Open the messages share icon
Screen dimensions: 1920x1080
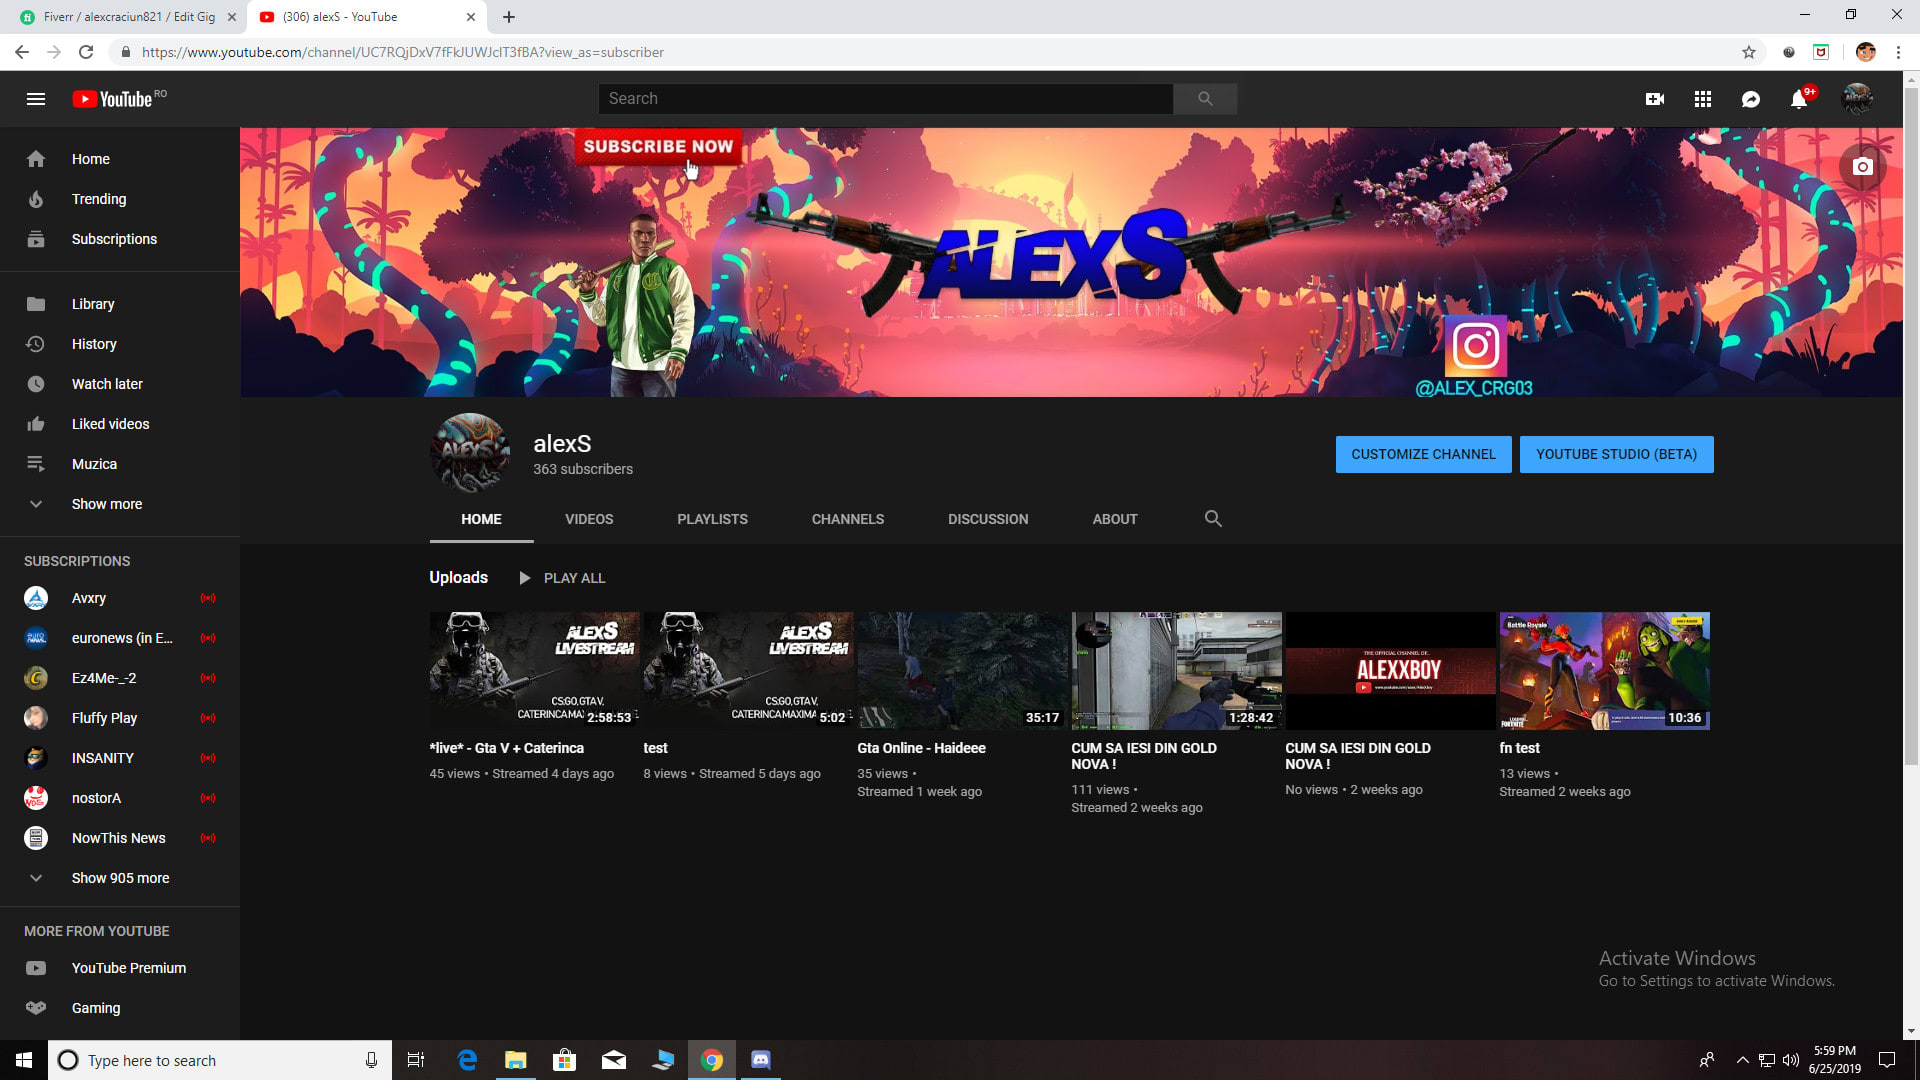pos(1751,99)
